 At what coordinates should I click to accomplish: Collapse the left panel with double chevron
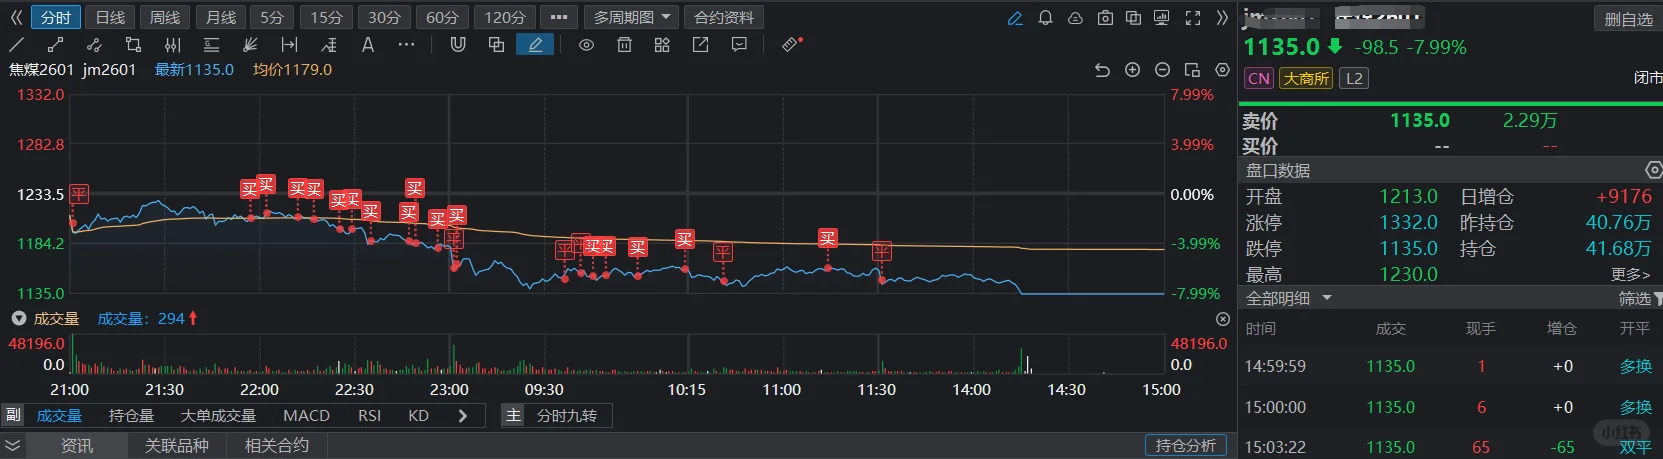pos(16,18)
